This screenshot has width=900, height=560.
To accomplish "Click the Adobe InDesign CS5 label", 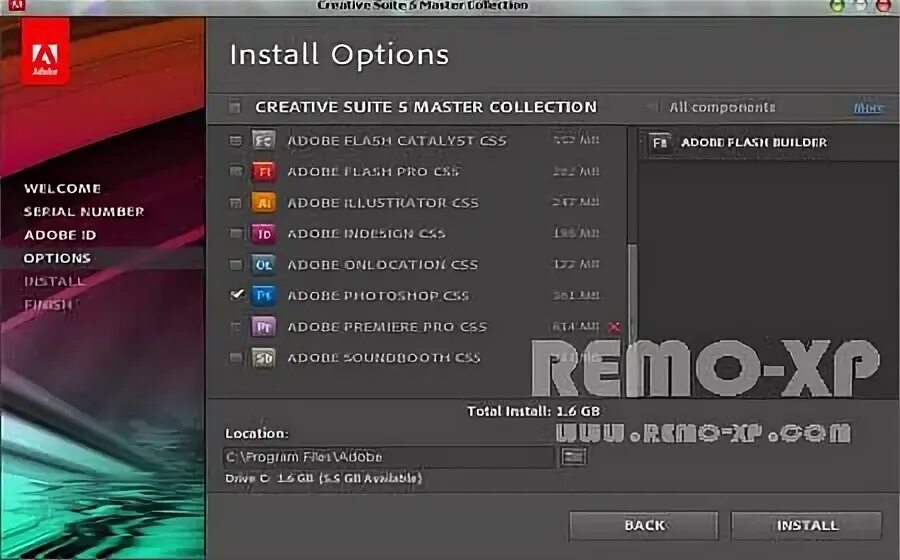I will click(x=366, y=234).
